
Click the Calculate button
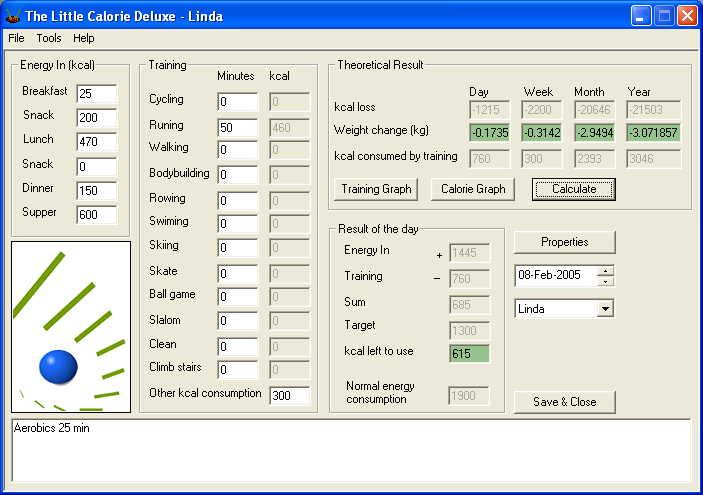574,189
